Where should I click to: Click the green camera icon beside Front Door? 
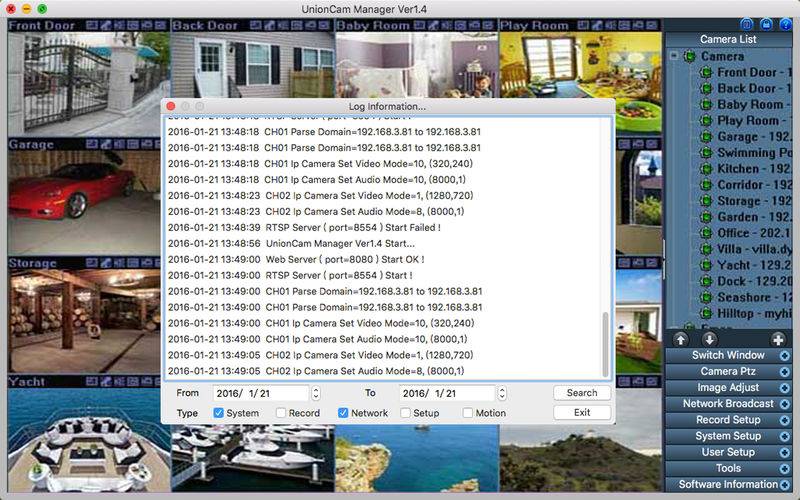pyautogui.click(x=706, y=72)
